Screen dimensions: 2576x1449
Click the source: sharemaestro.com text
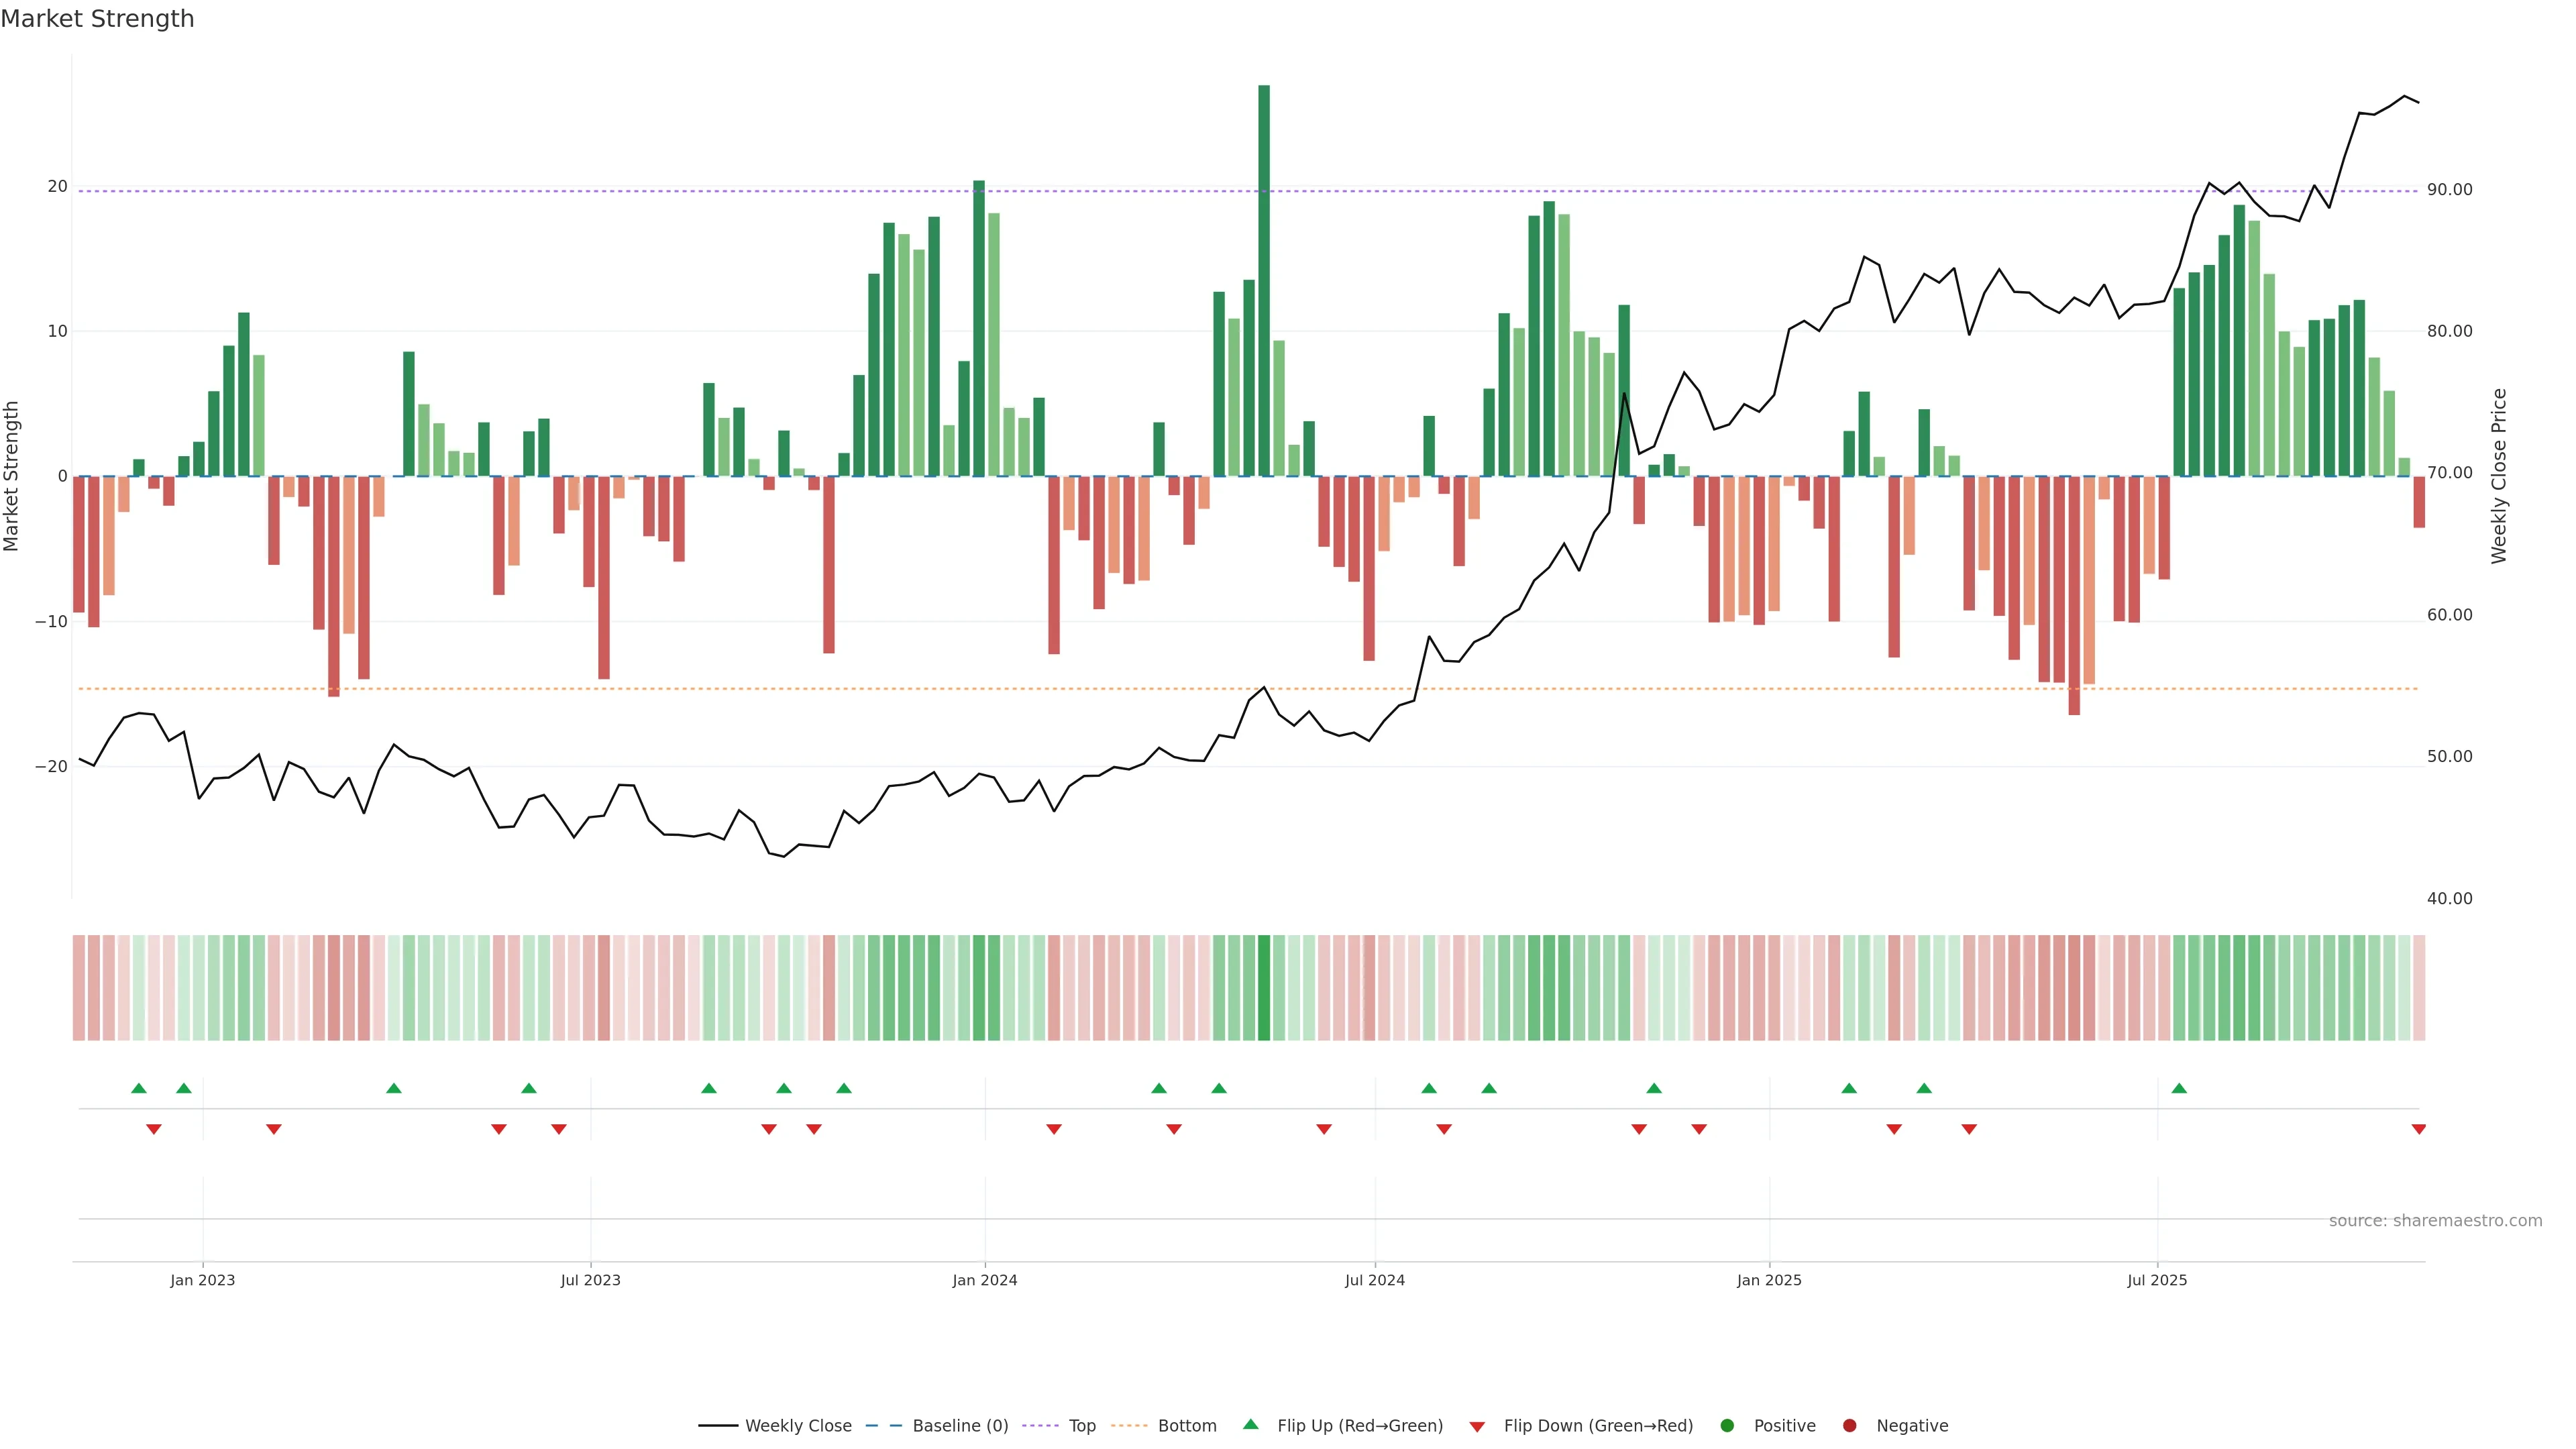[2435, 1220]
